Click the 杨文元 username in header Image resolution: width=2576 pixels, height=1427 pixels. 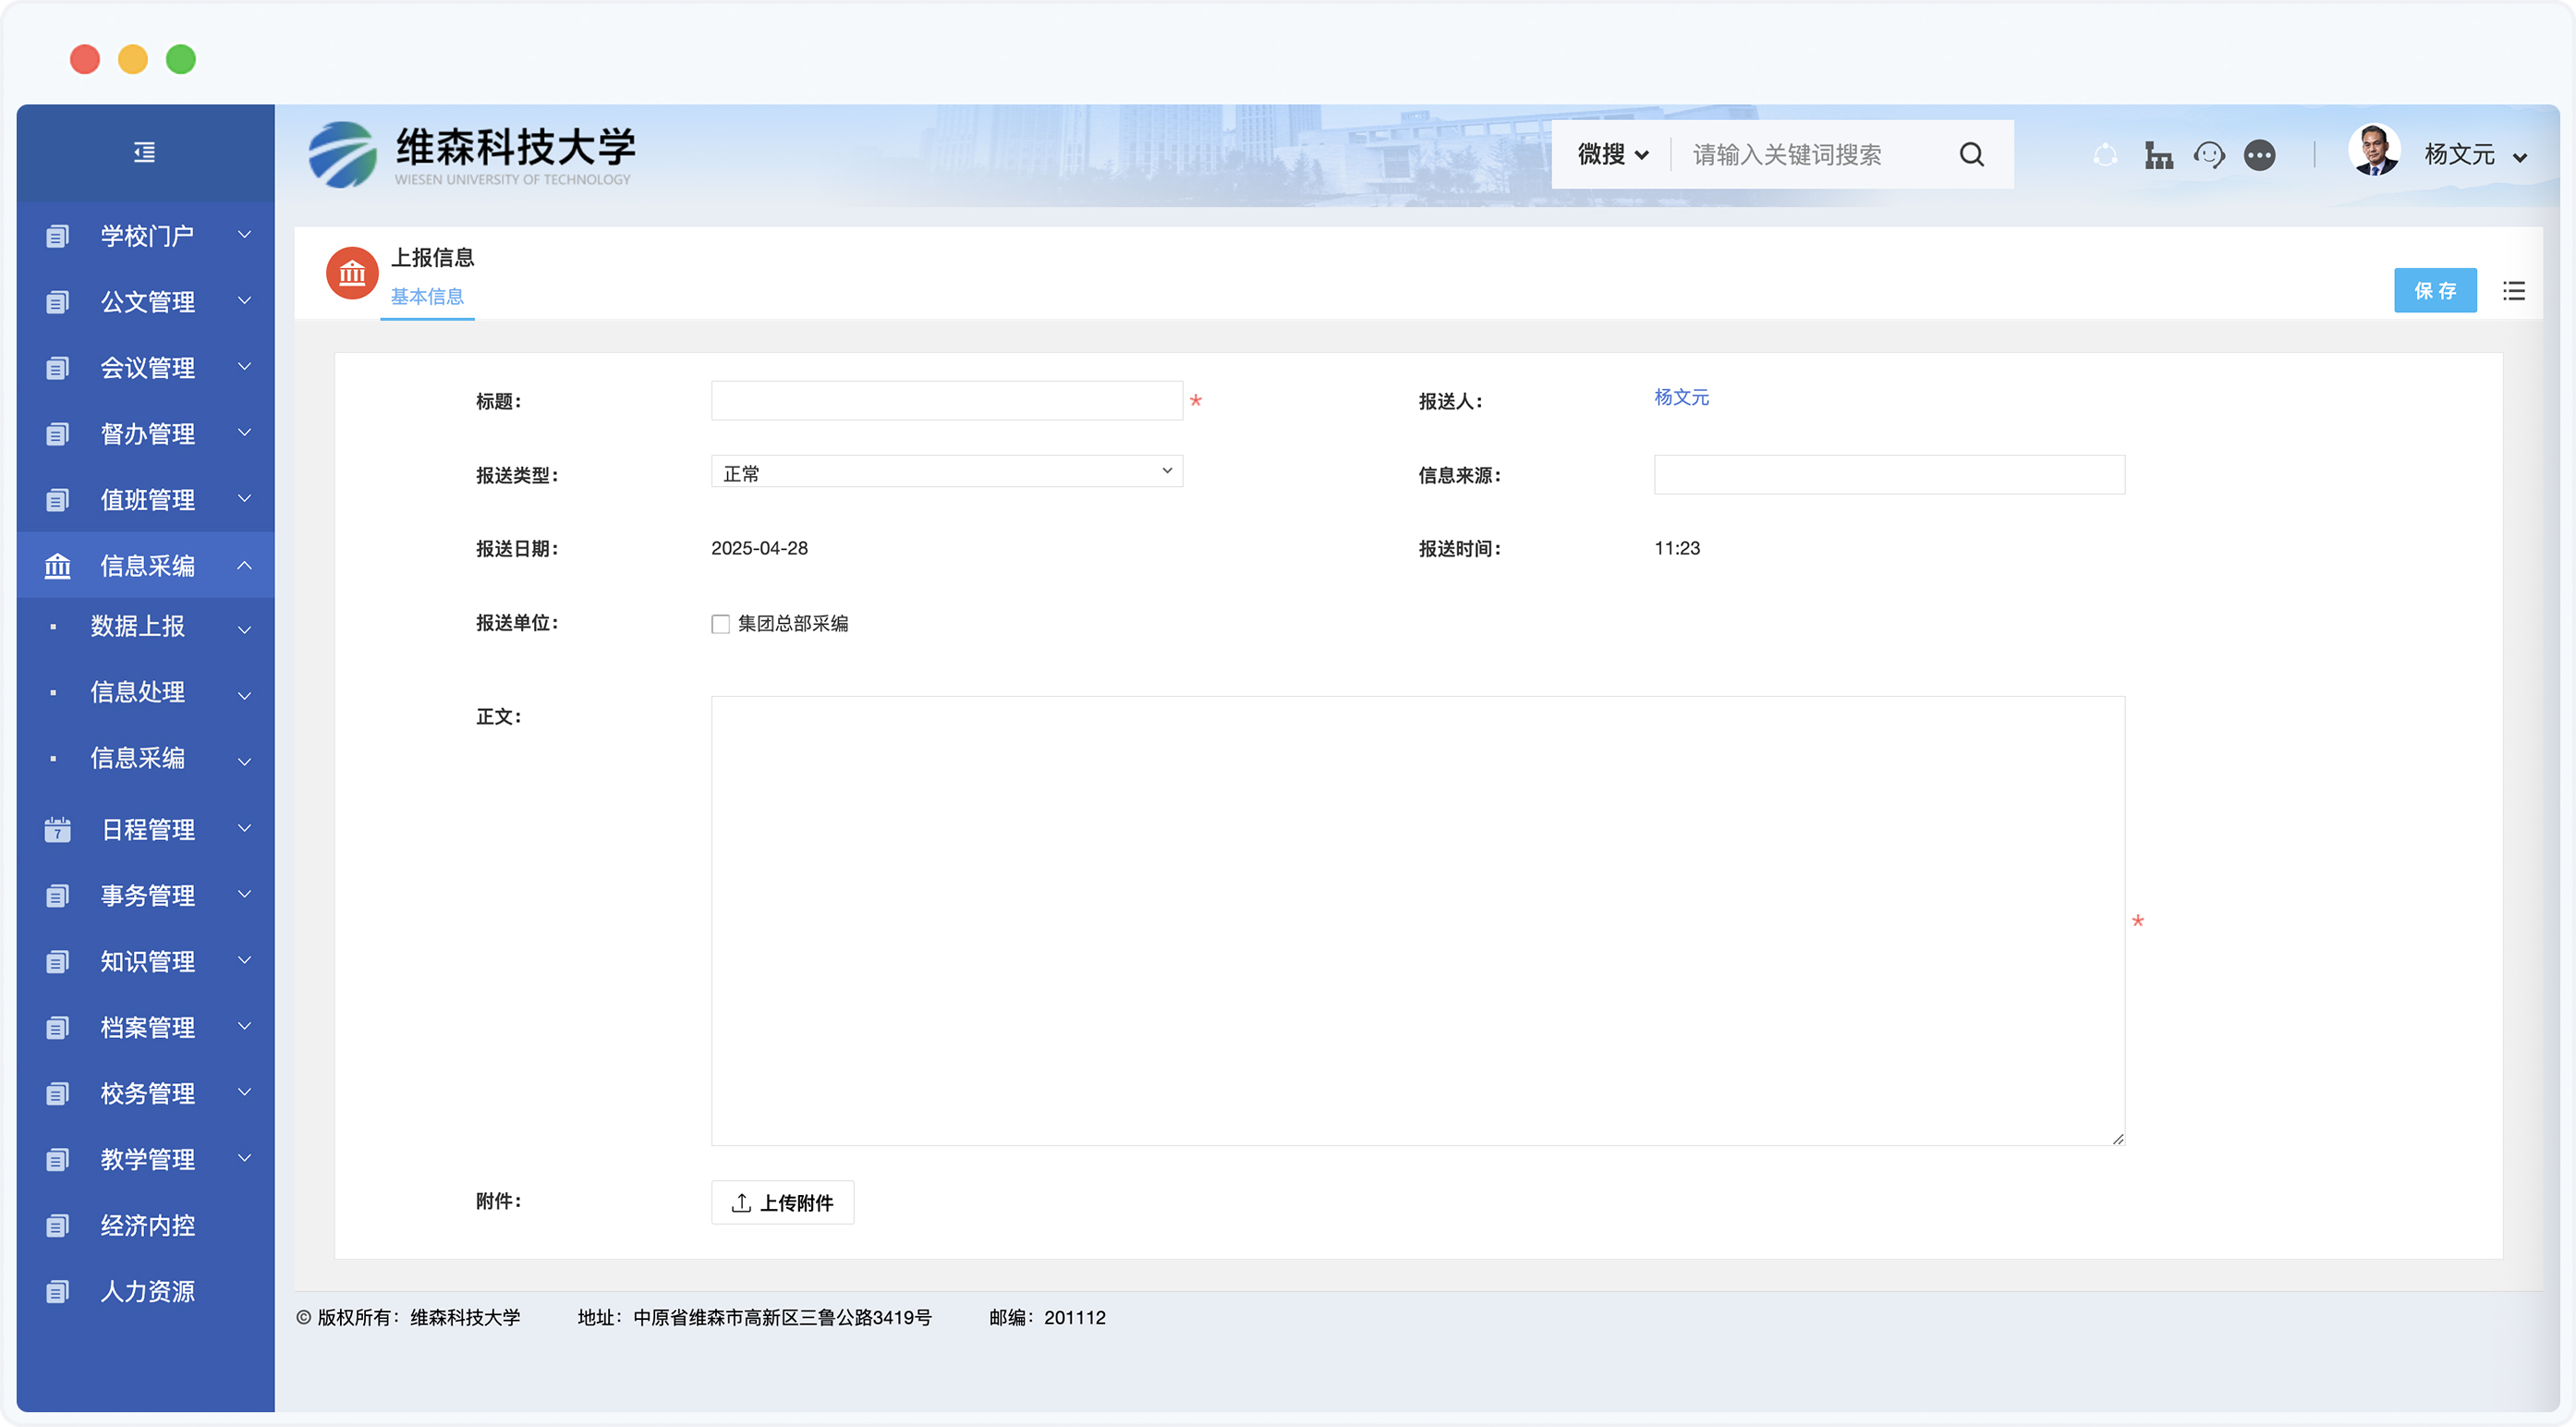point(2459,155)
